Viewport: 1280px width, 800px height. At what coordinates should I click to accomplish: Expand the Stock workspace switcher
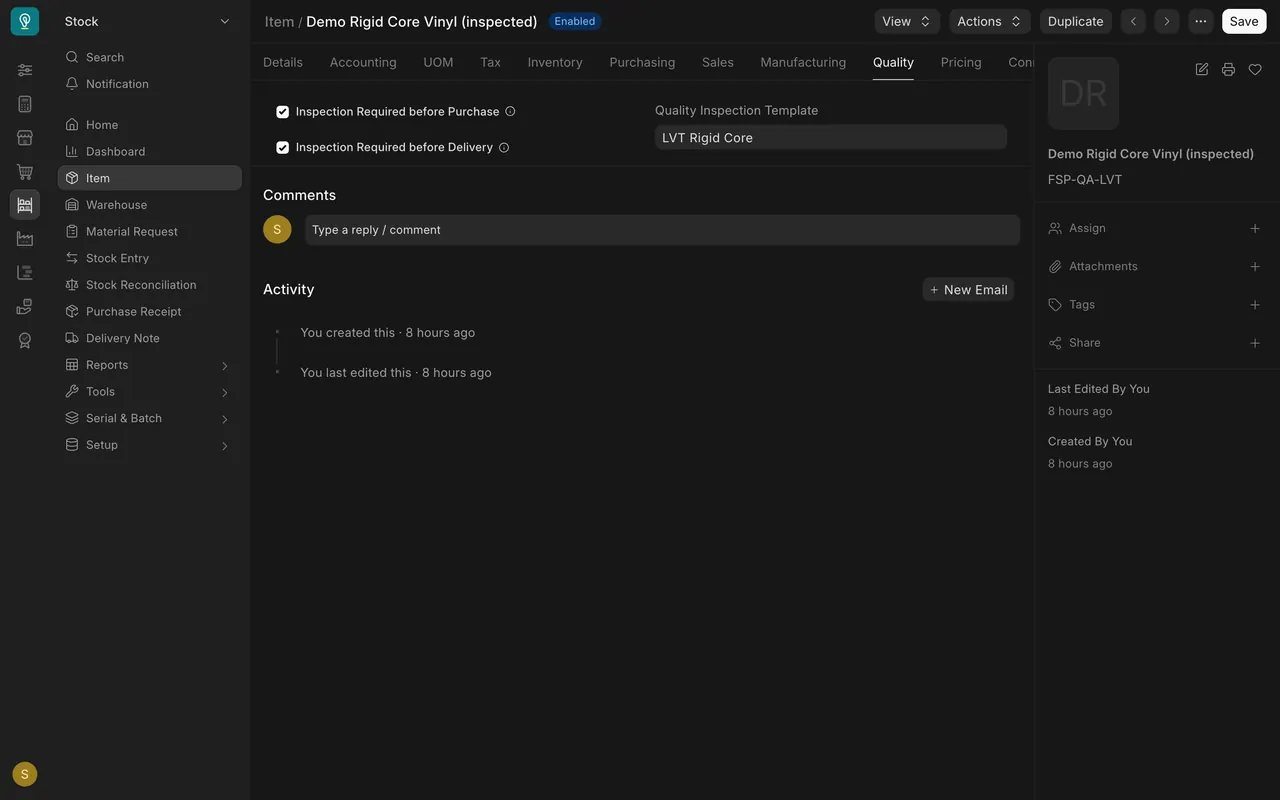click(x=148, y=21)
